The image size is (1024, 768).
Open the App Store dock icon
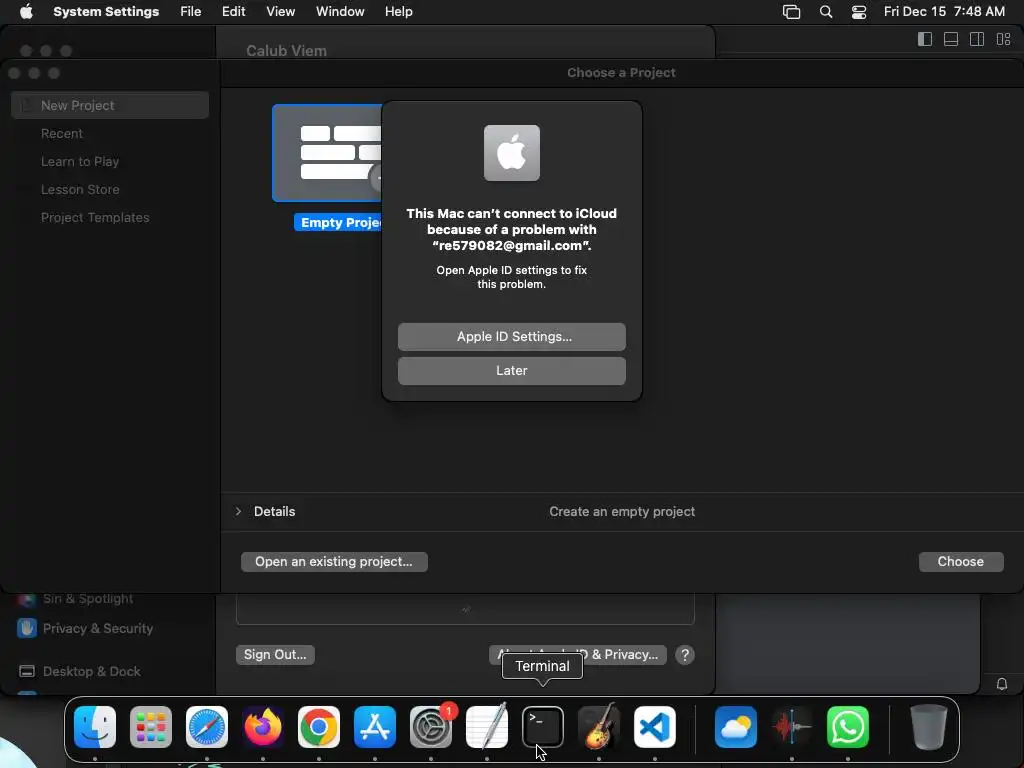point(375,727)
